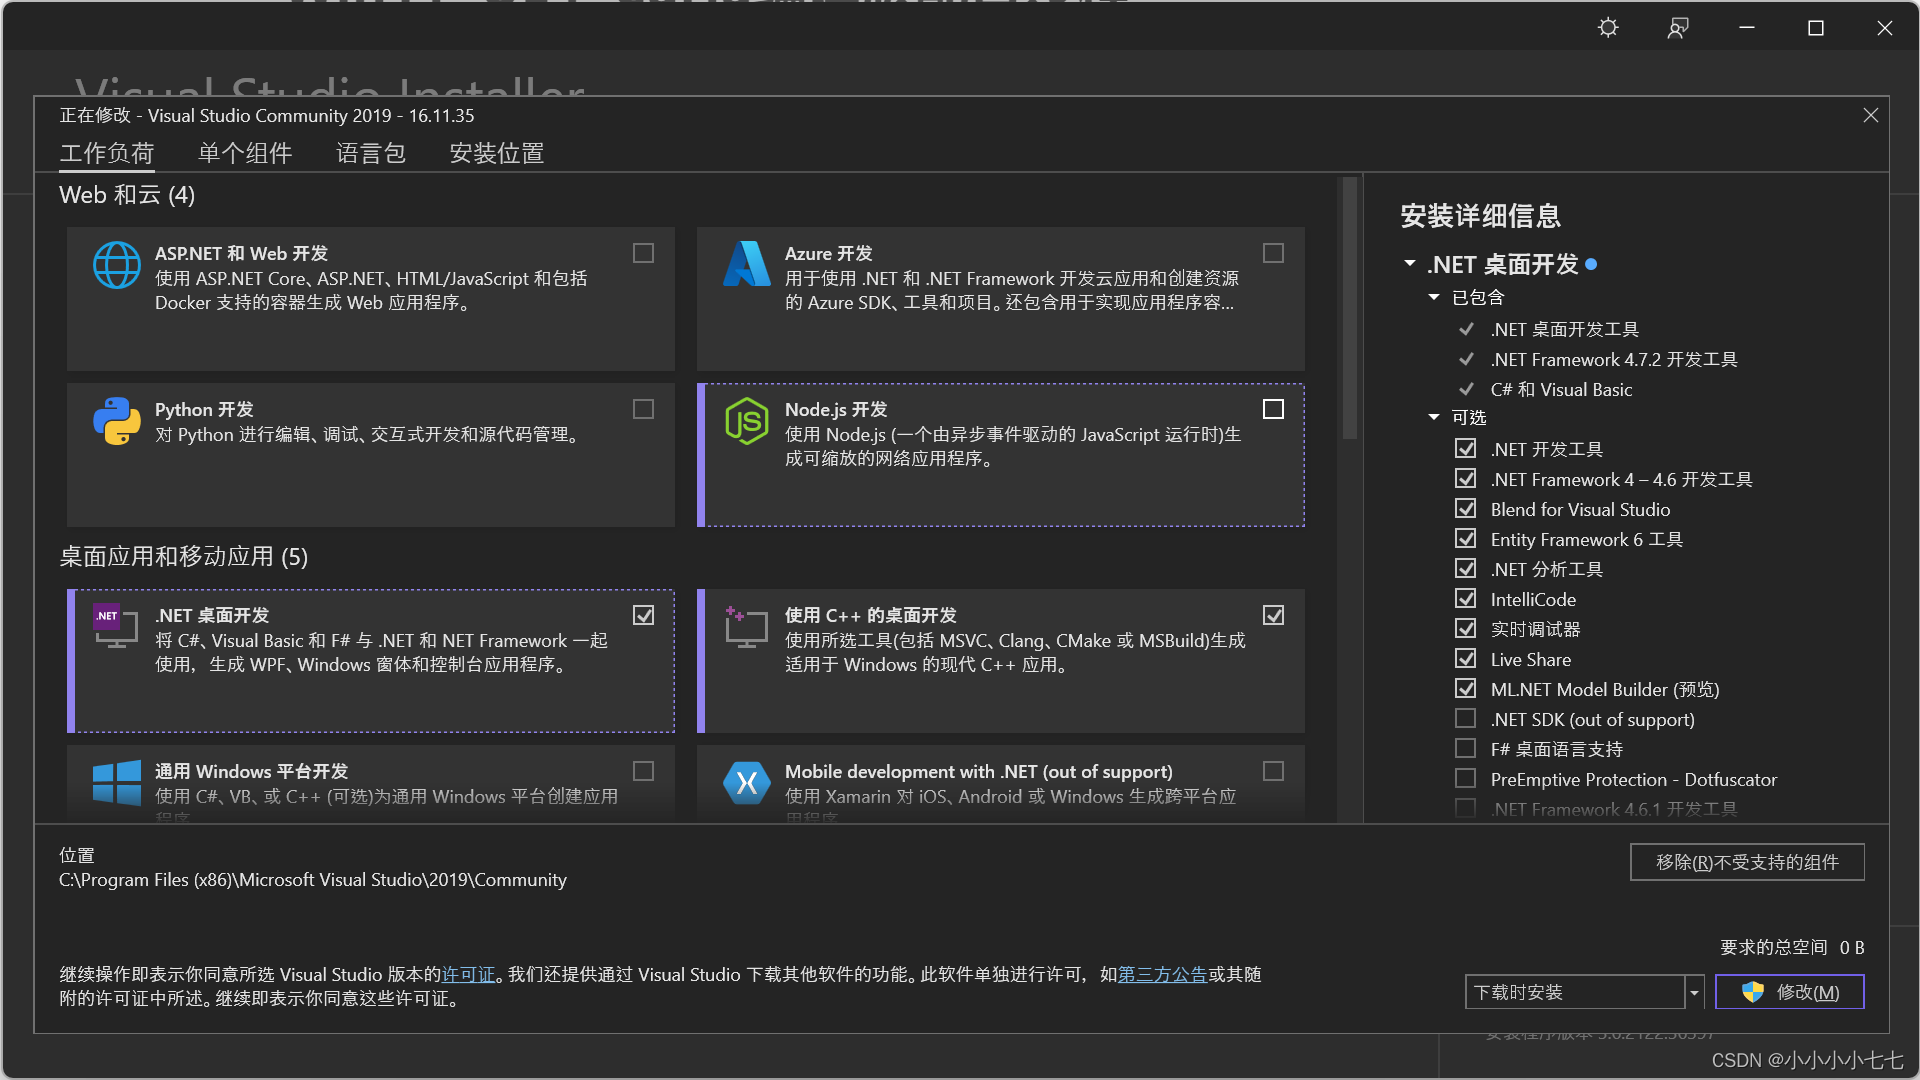Click the Azure development logo icon

pyautogui.click(x=746, y=264)
